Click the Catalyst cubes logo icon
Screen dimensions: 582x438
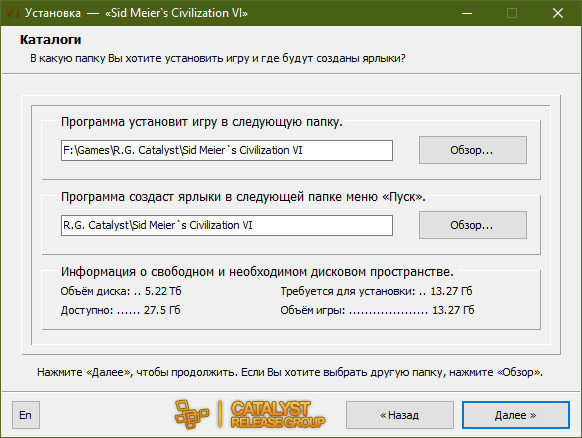point(192,414)
